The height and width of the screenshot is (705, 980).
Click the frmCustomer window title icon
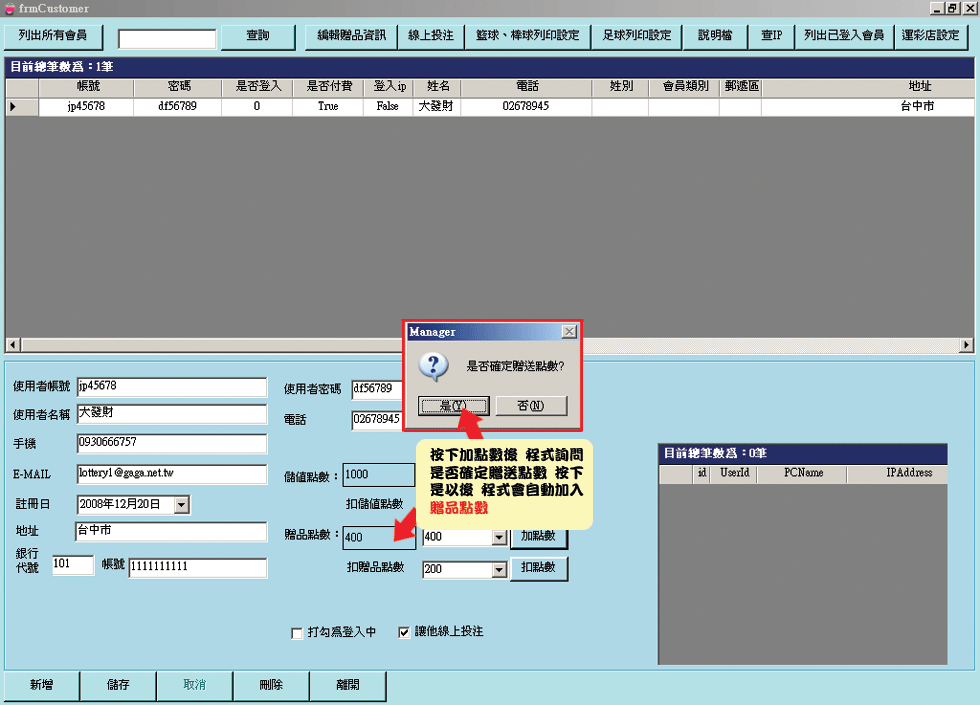pyautogui.click(x=10, y=8)
